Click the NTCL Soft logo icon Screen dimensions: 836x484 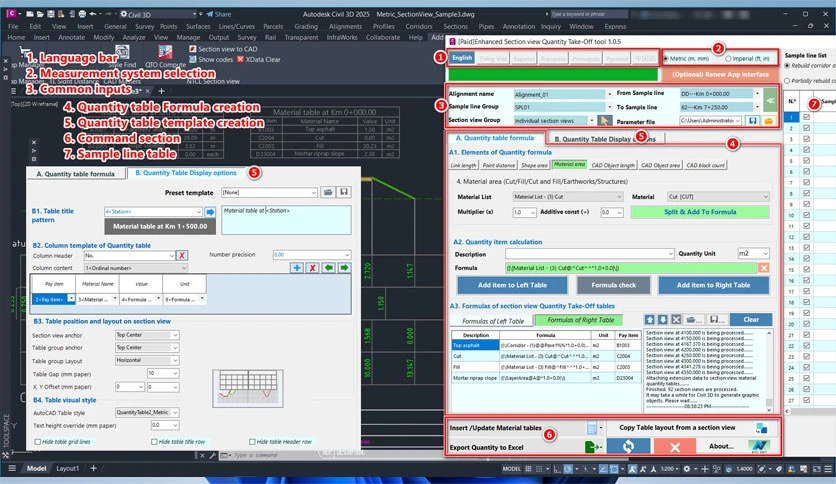point(759,446)
